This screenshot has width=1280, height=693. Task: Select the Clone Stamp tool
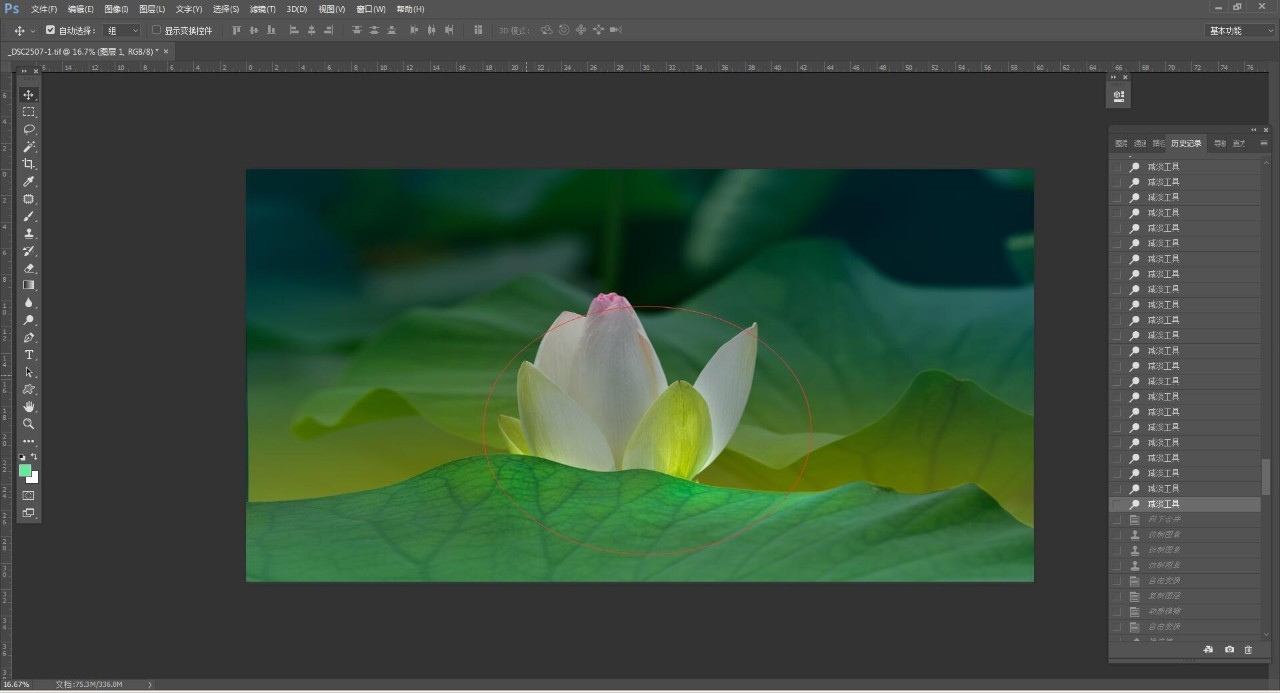click(x=29, y=233)
